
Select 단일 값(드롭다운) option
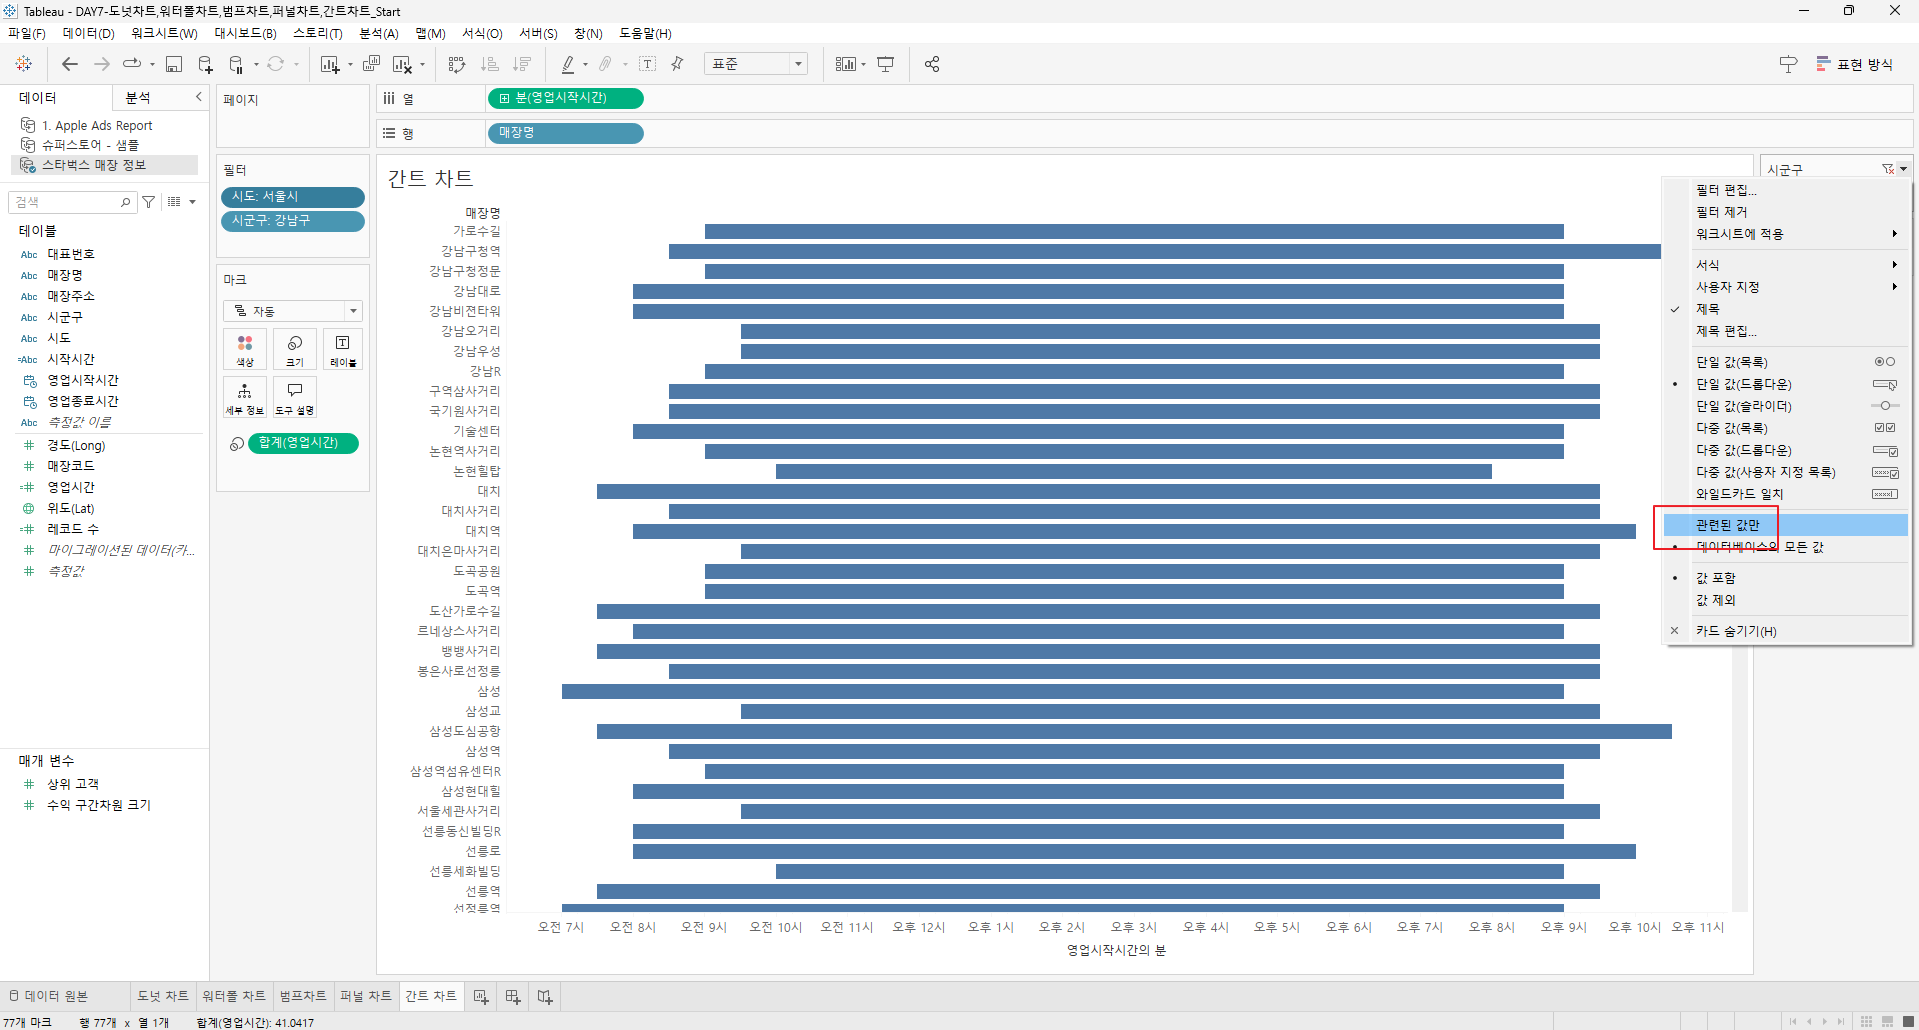pos(1786,384)
